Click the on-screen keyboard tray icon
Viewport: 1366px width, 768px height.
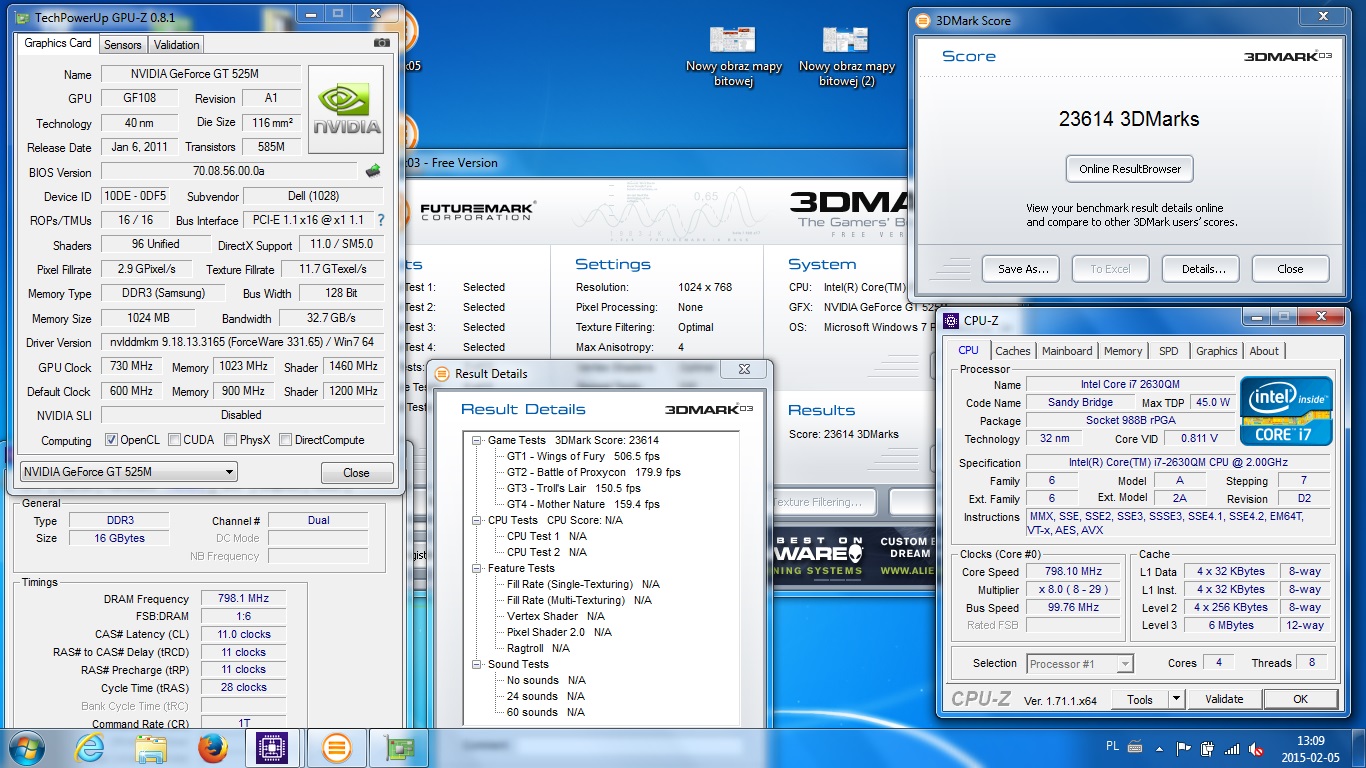(1136, 746)
